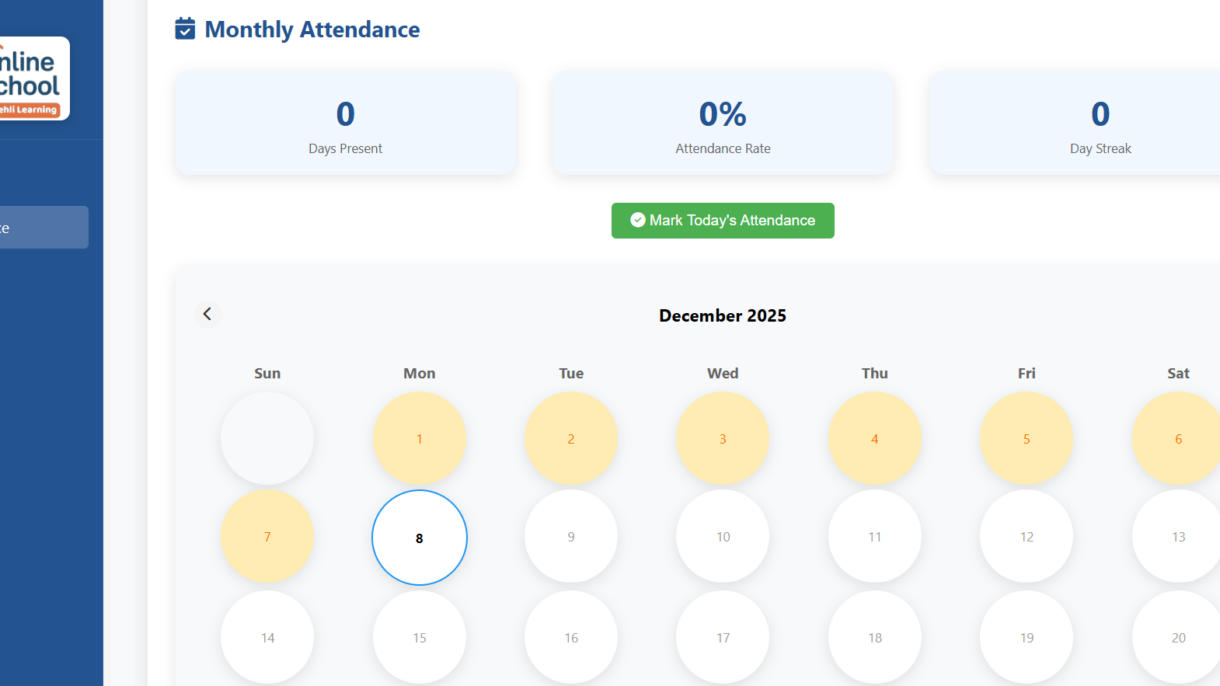
Task: Click the Monthly Attendance calendar-check icon
Action: 185,29
